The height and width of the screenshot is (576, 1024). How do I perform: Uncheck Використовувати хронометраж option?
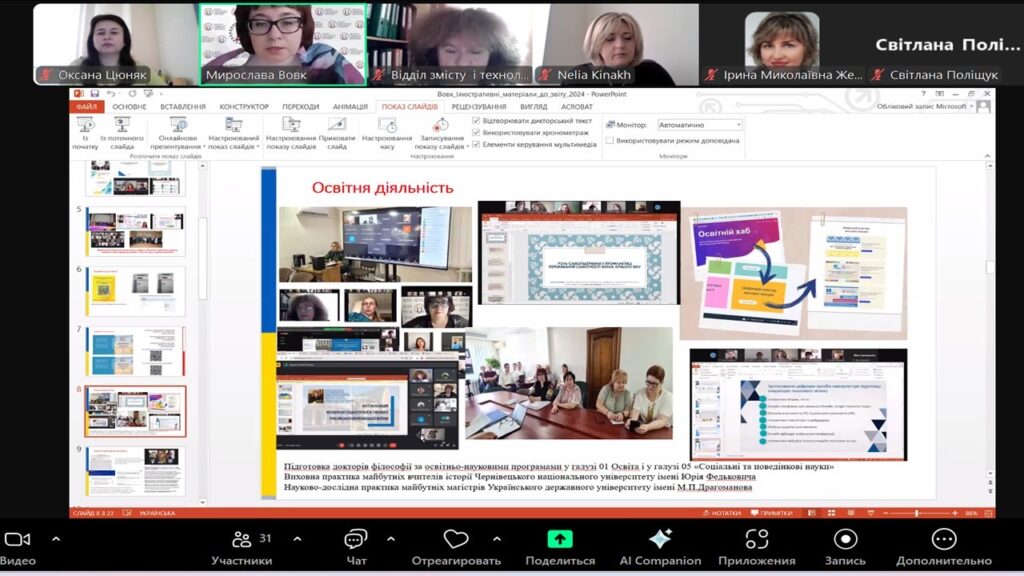click(476, 132)
